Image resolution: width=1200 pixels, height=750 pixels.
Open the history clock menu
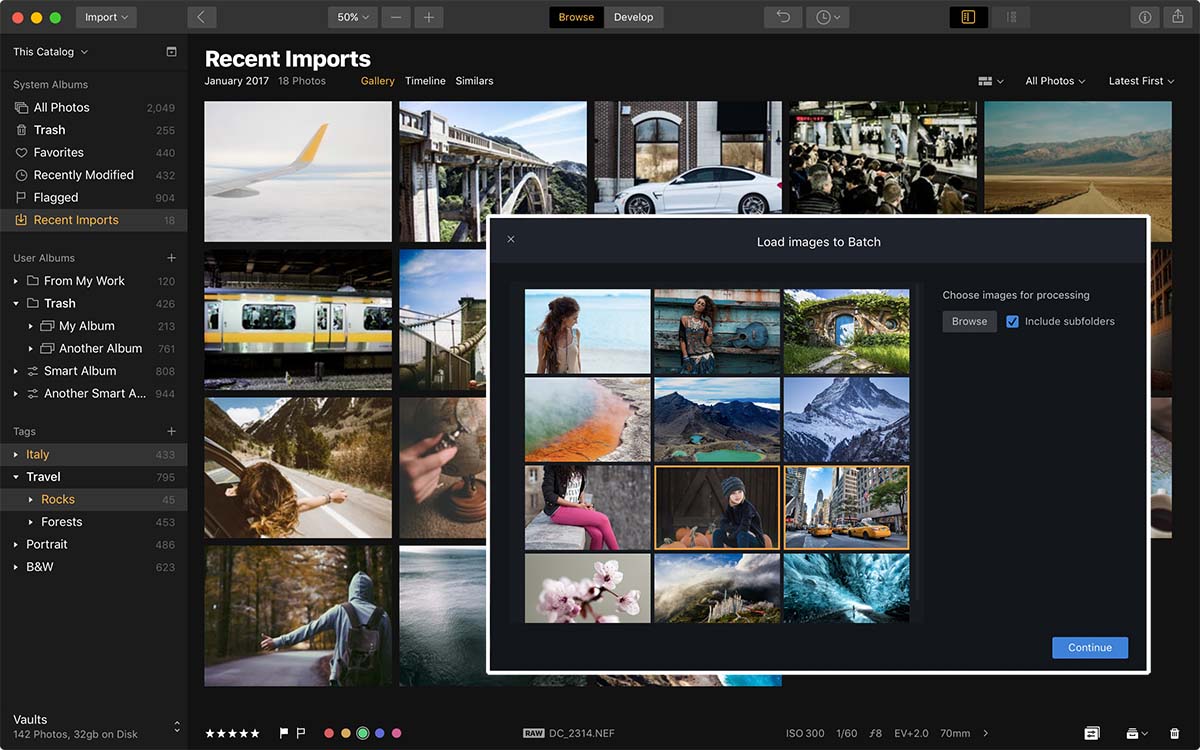[826, 17]
